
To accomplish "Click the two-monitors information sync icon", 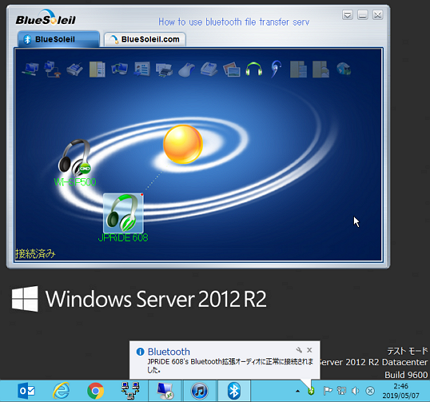I will 120,69.
